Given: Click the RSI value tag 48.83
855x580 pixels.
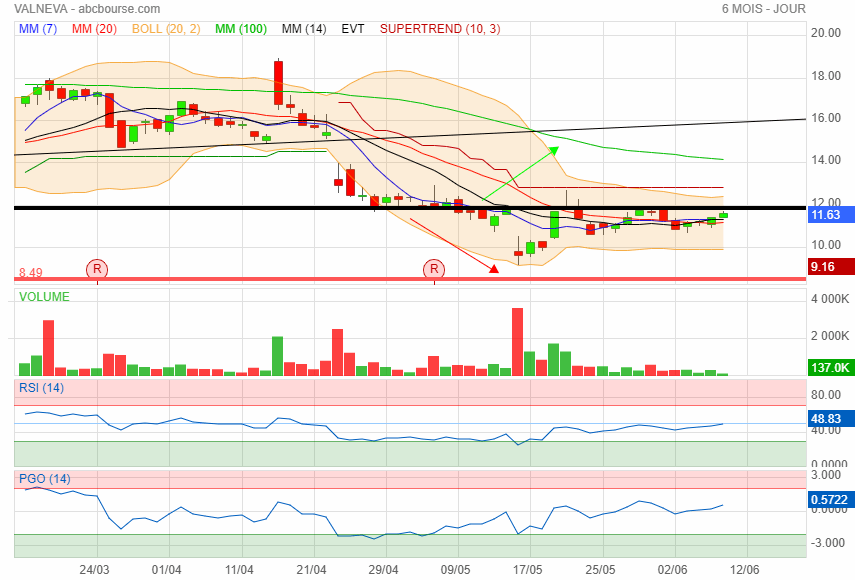Looking at the screenshot, I should point(831,419).
